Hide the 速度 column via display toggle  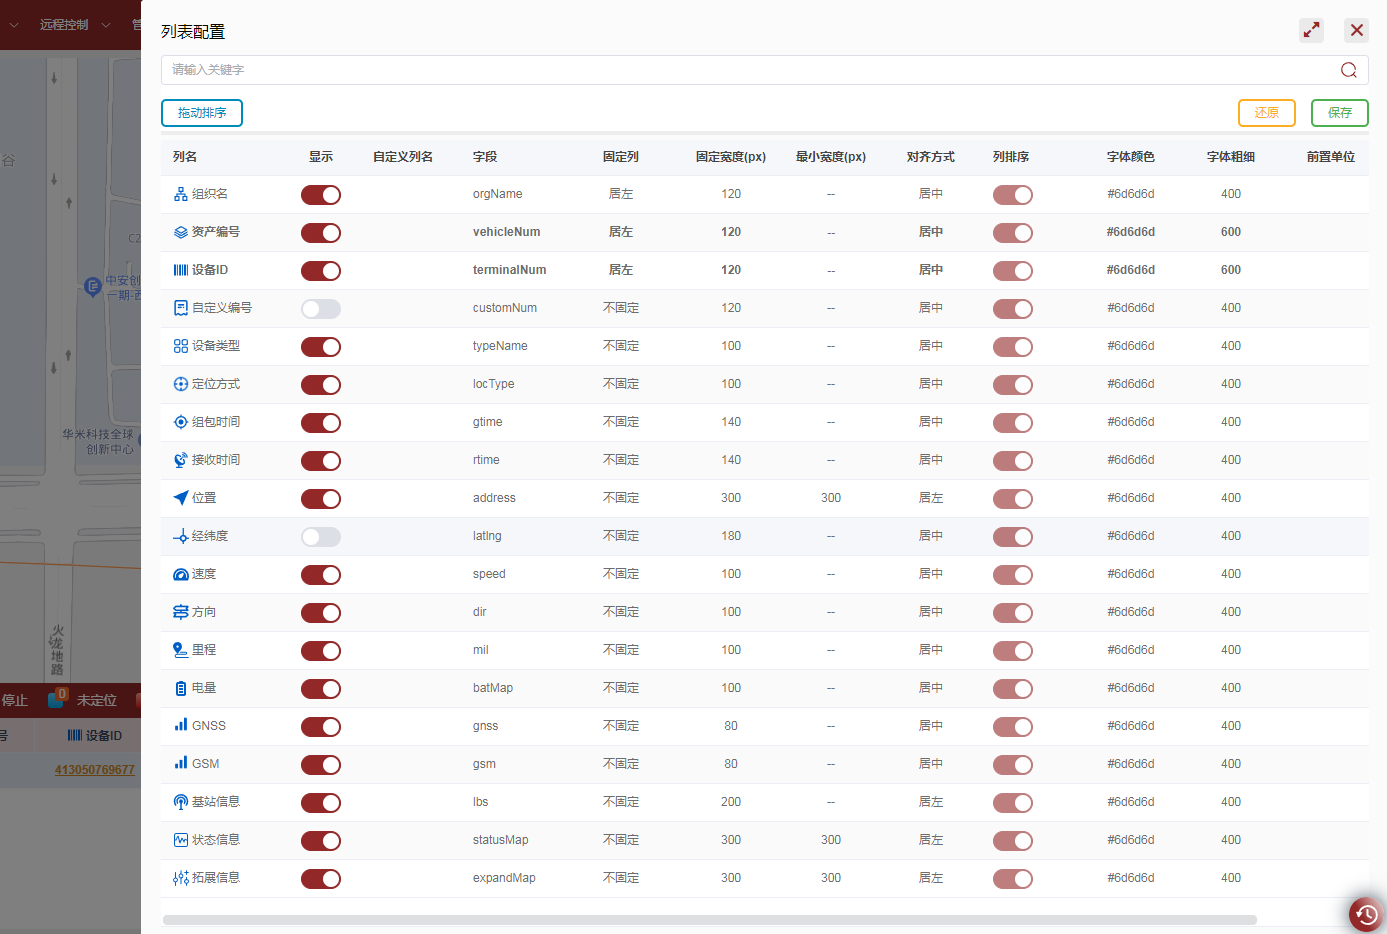(321, 575)
